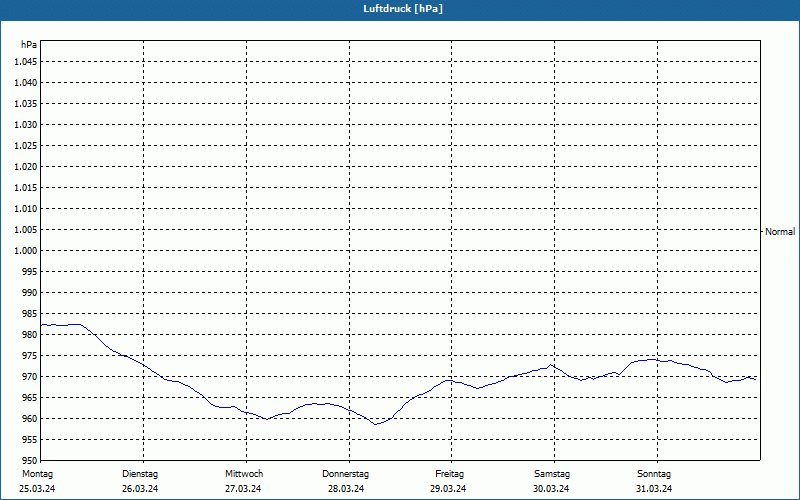Screen dimensions: 800x500
Task: Click the '990' y-axis value
Action: coord(30,292)
